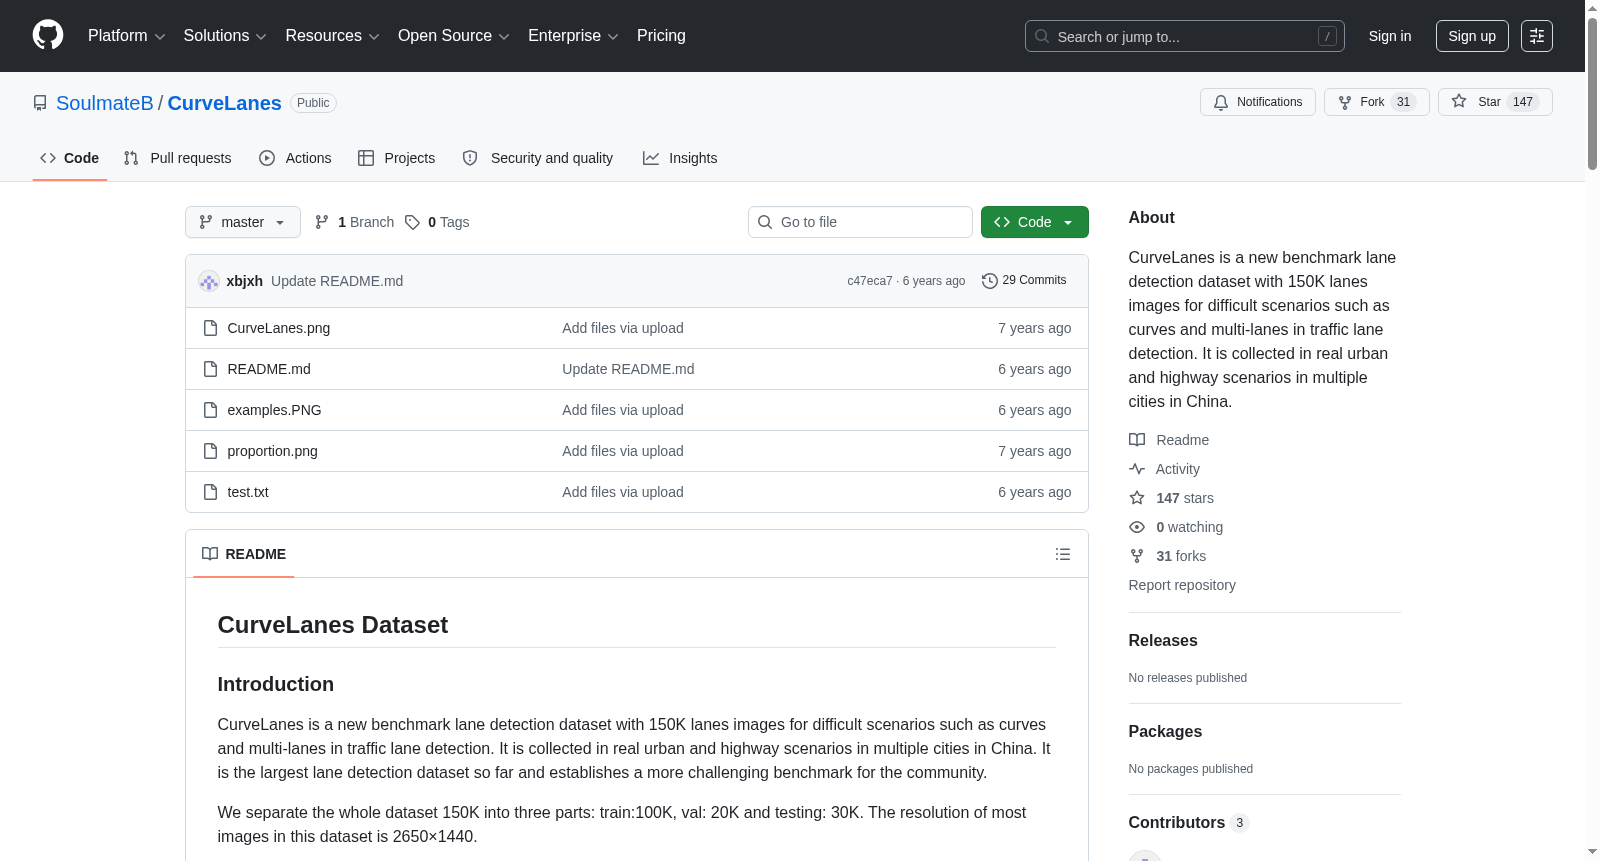This screenshot has height=861, width=1600.
Task: Click the Sign up button
Action: click(1472, 36)
